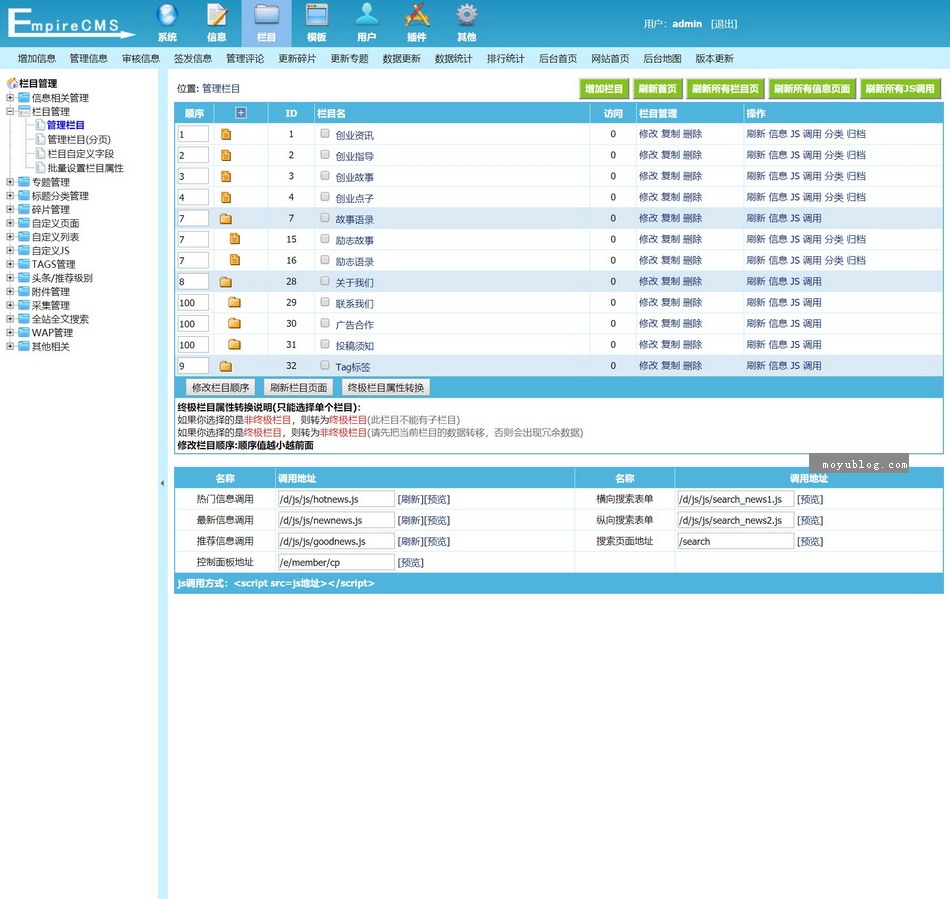Click the home icon beside 栏目管理 title
This screenshot has height=899, width=950.
click(12, 83)
